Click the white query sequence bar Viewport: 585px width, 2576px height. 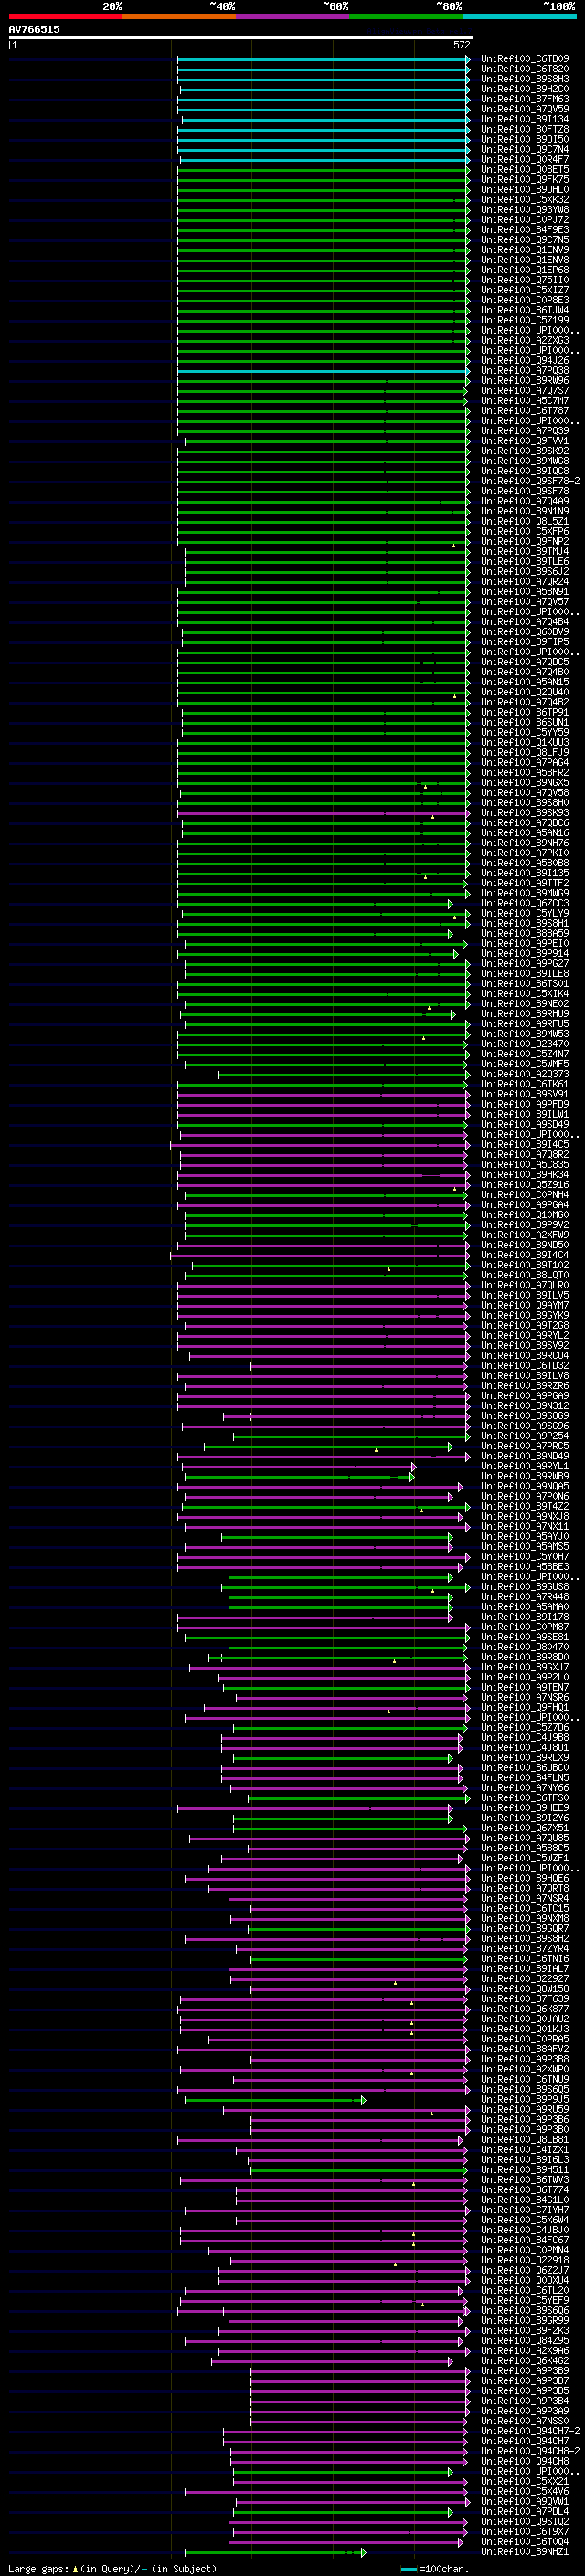pyautogui.click(x=241, y=37)
